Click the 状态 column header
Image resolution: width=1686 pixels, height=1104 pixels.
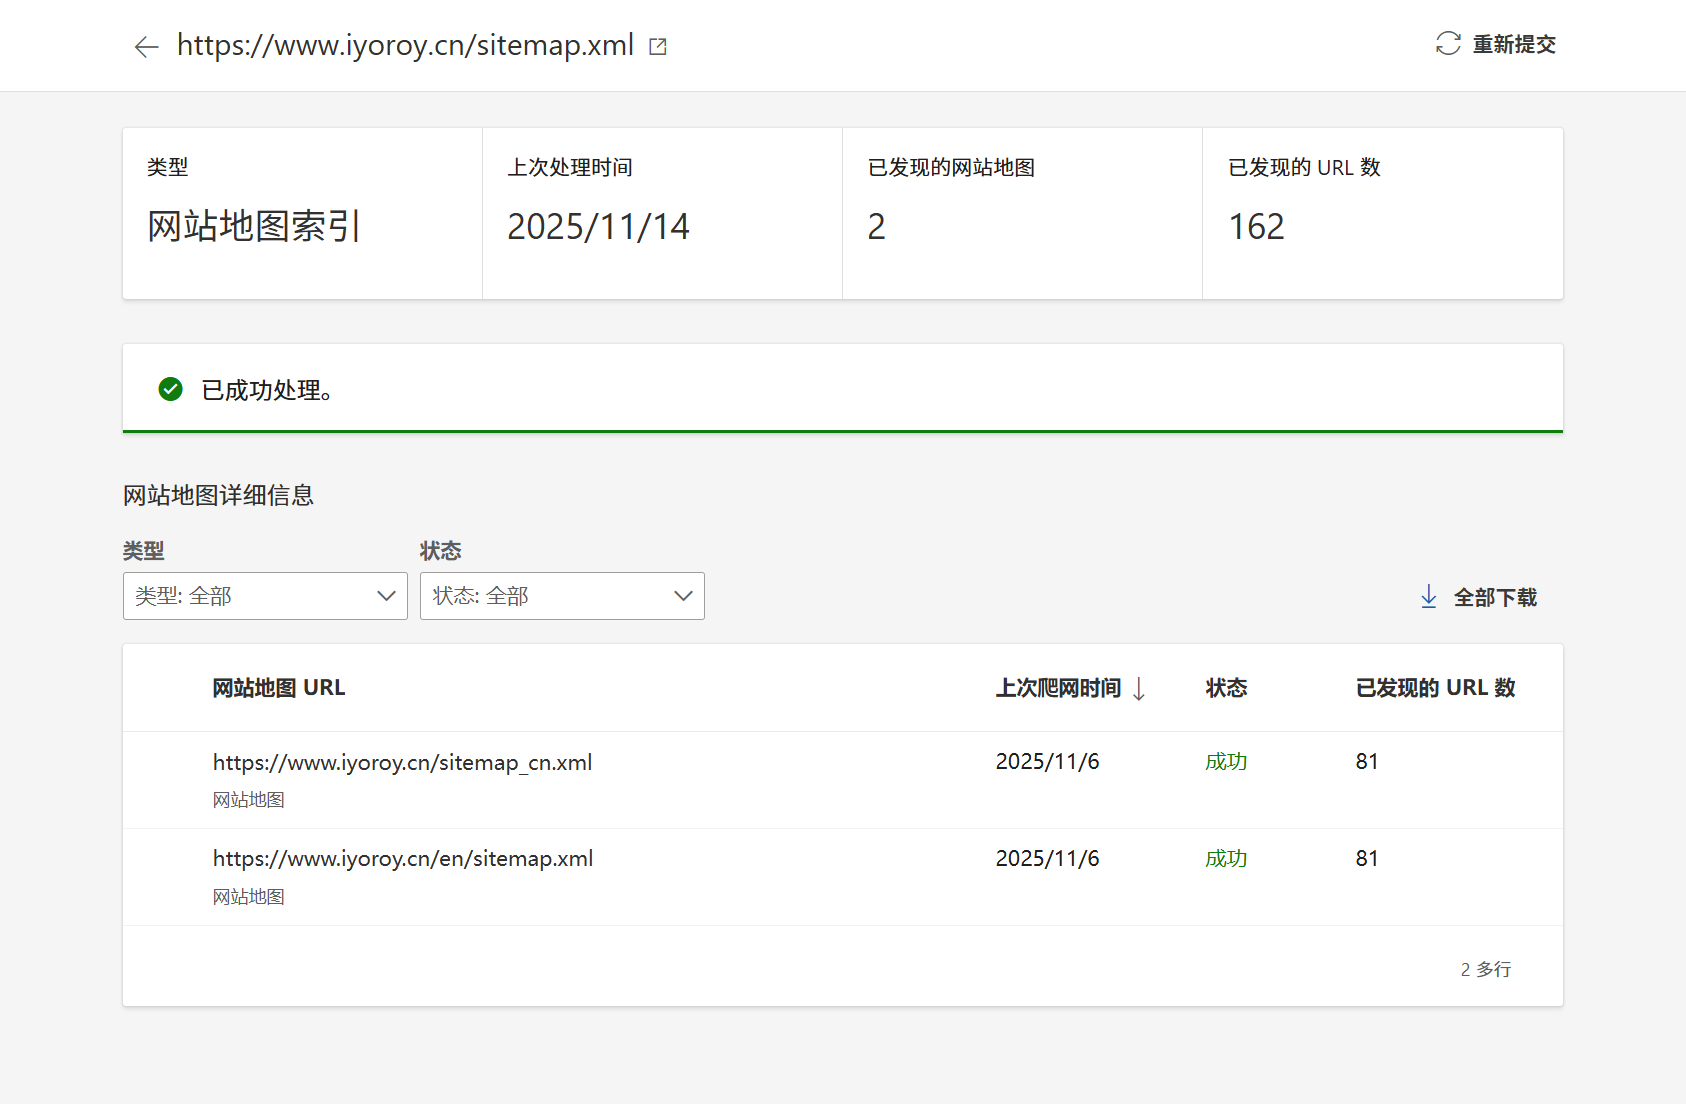click(1225, 688)
